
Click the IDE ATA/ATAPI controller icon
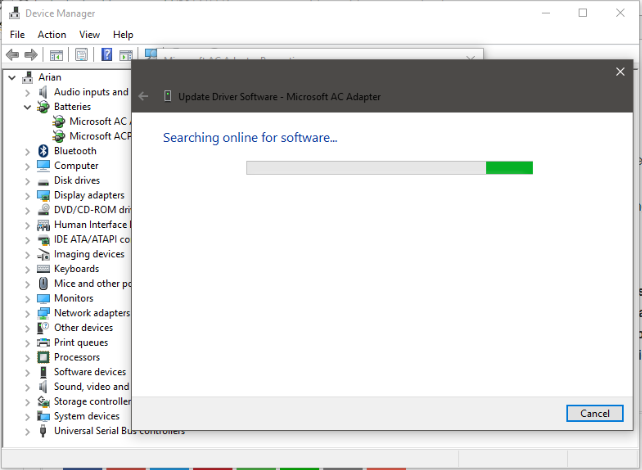43,240
